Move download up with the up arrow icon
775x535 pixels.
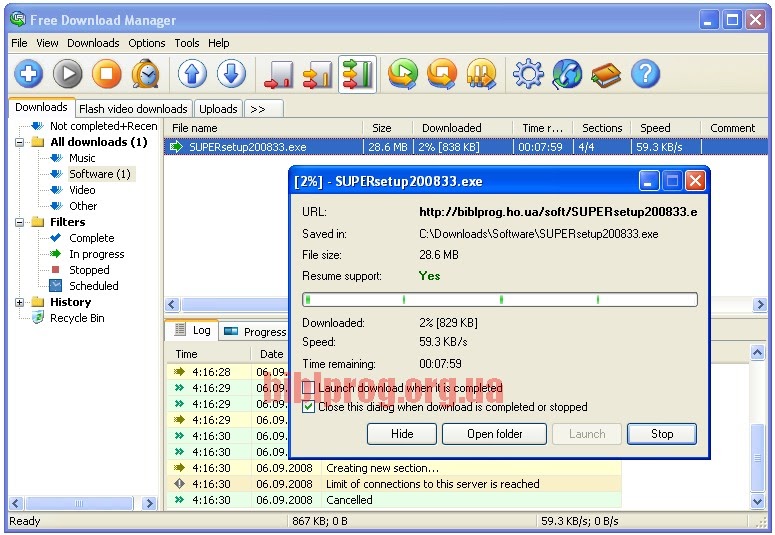point(192,74)
